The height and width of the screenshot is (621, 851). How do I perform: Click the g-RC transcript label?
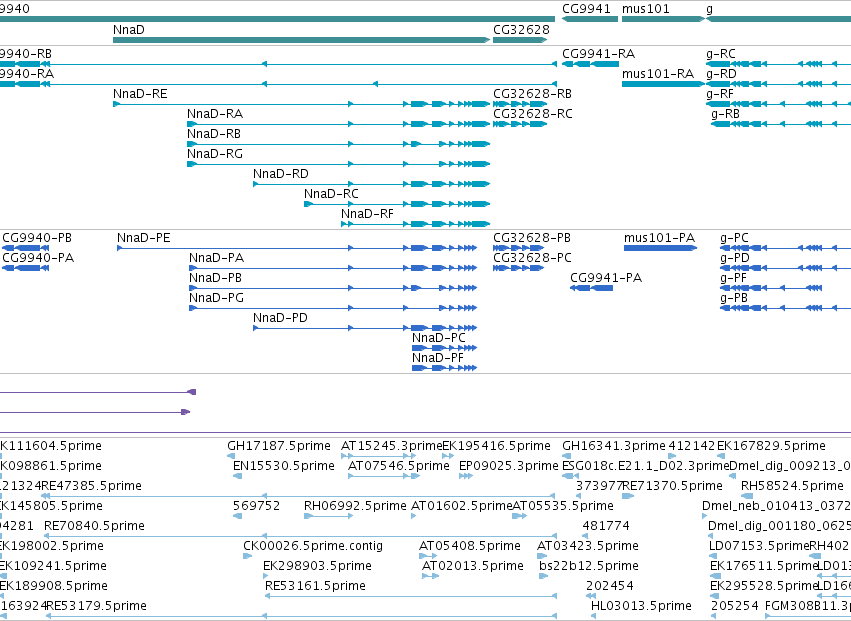point(721,54)
